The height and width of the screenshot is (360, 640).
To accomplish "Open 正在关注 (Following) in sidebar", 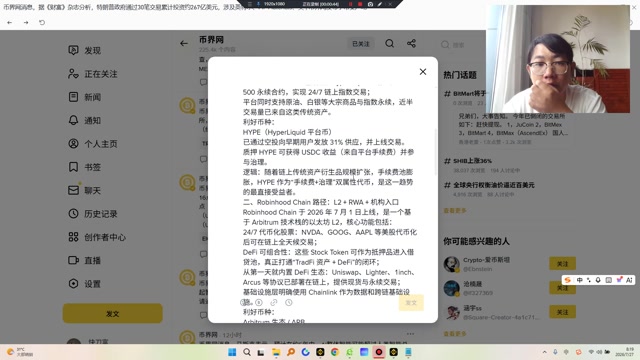I will [93, 74].
